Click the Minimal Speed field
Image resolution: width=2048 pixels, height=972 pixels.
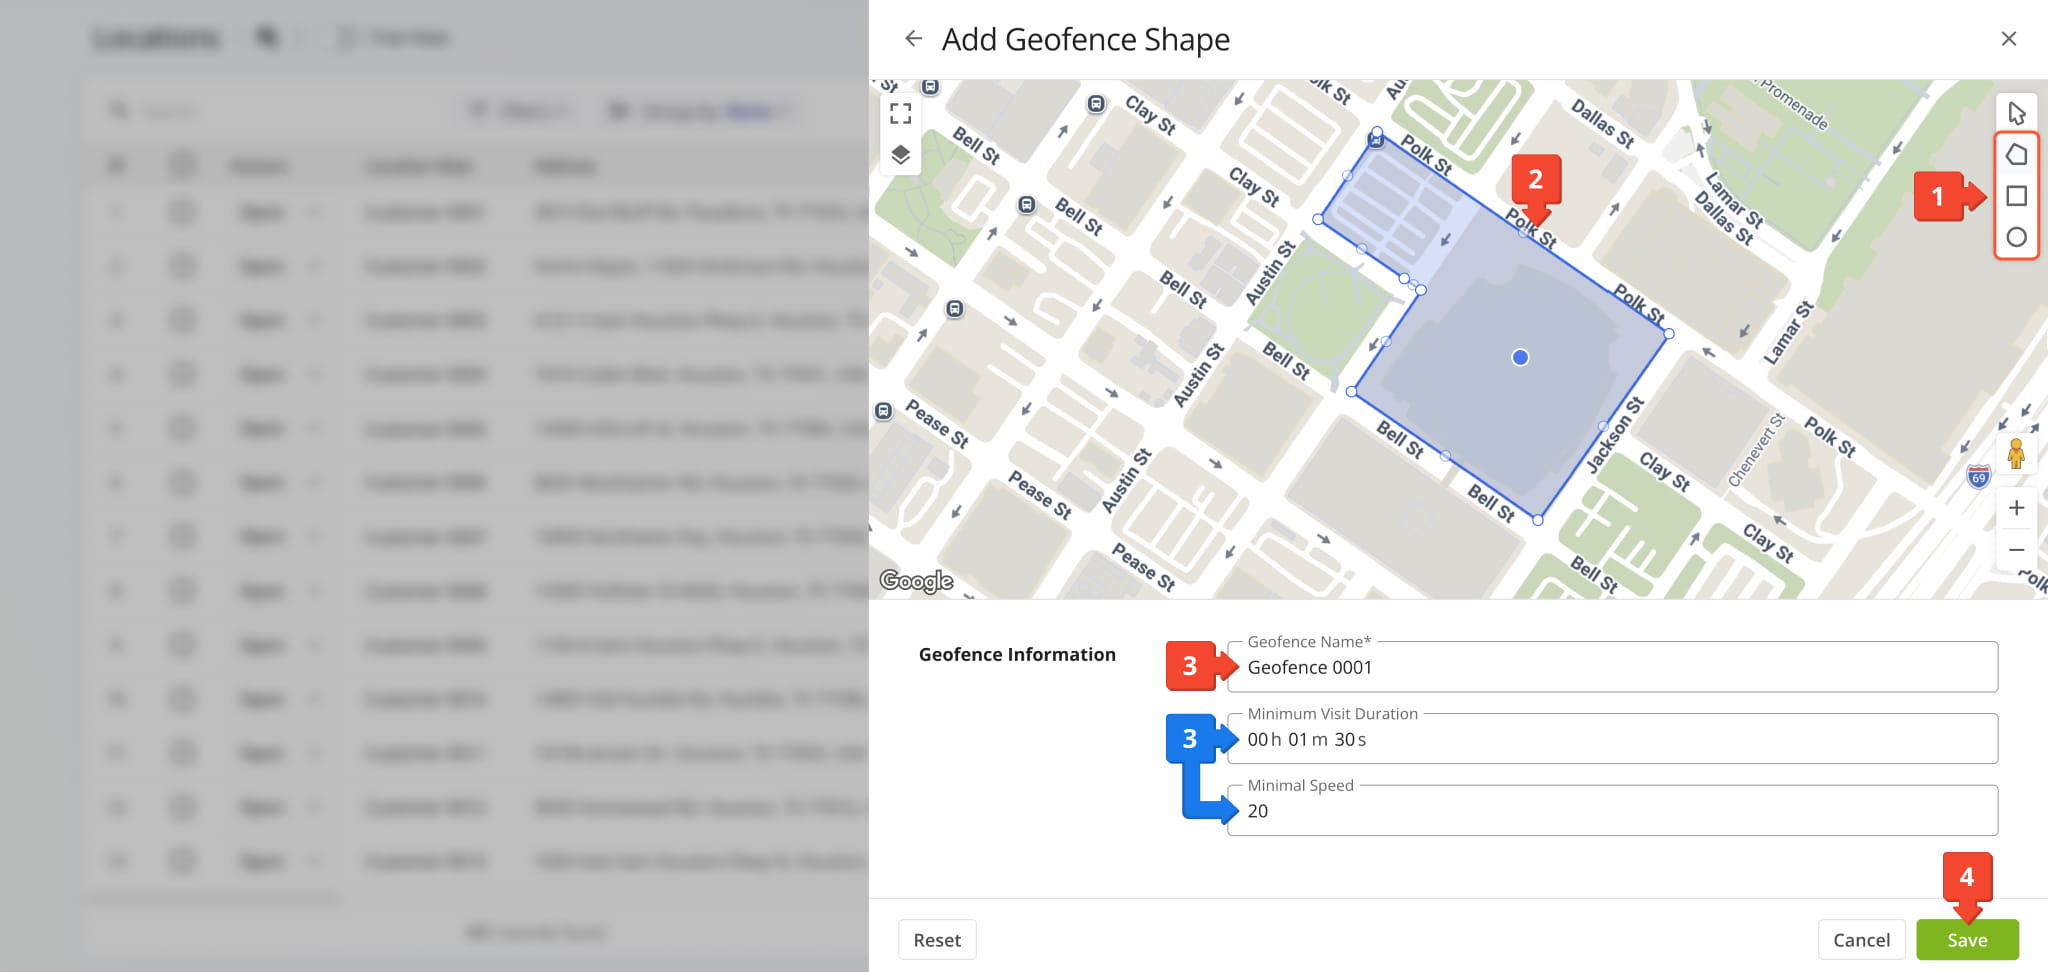[1612, 811]
